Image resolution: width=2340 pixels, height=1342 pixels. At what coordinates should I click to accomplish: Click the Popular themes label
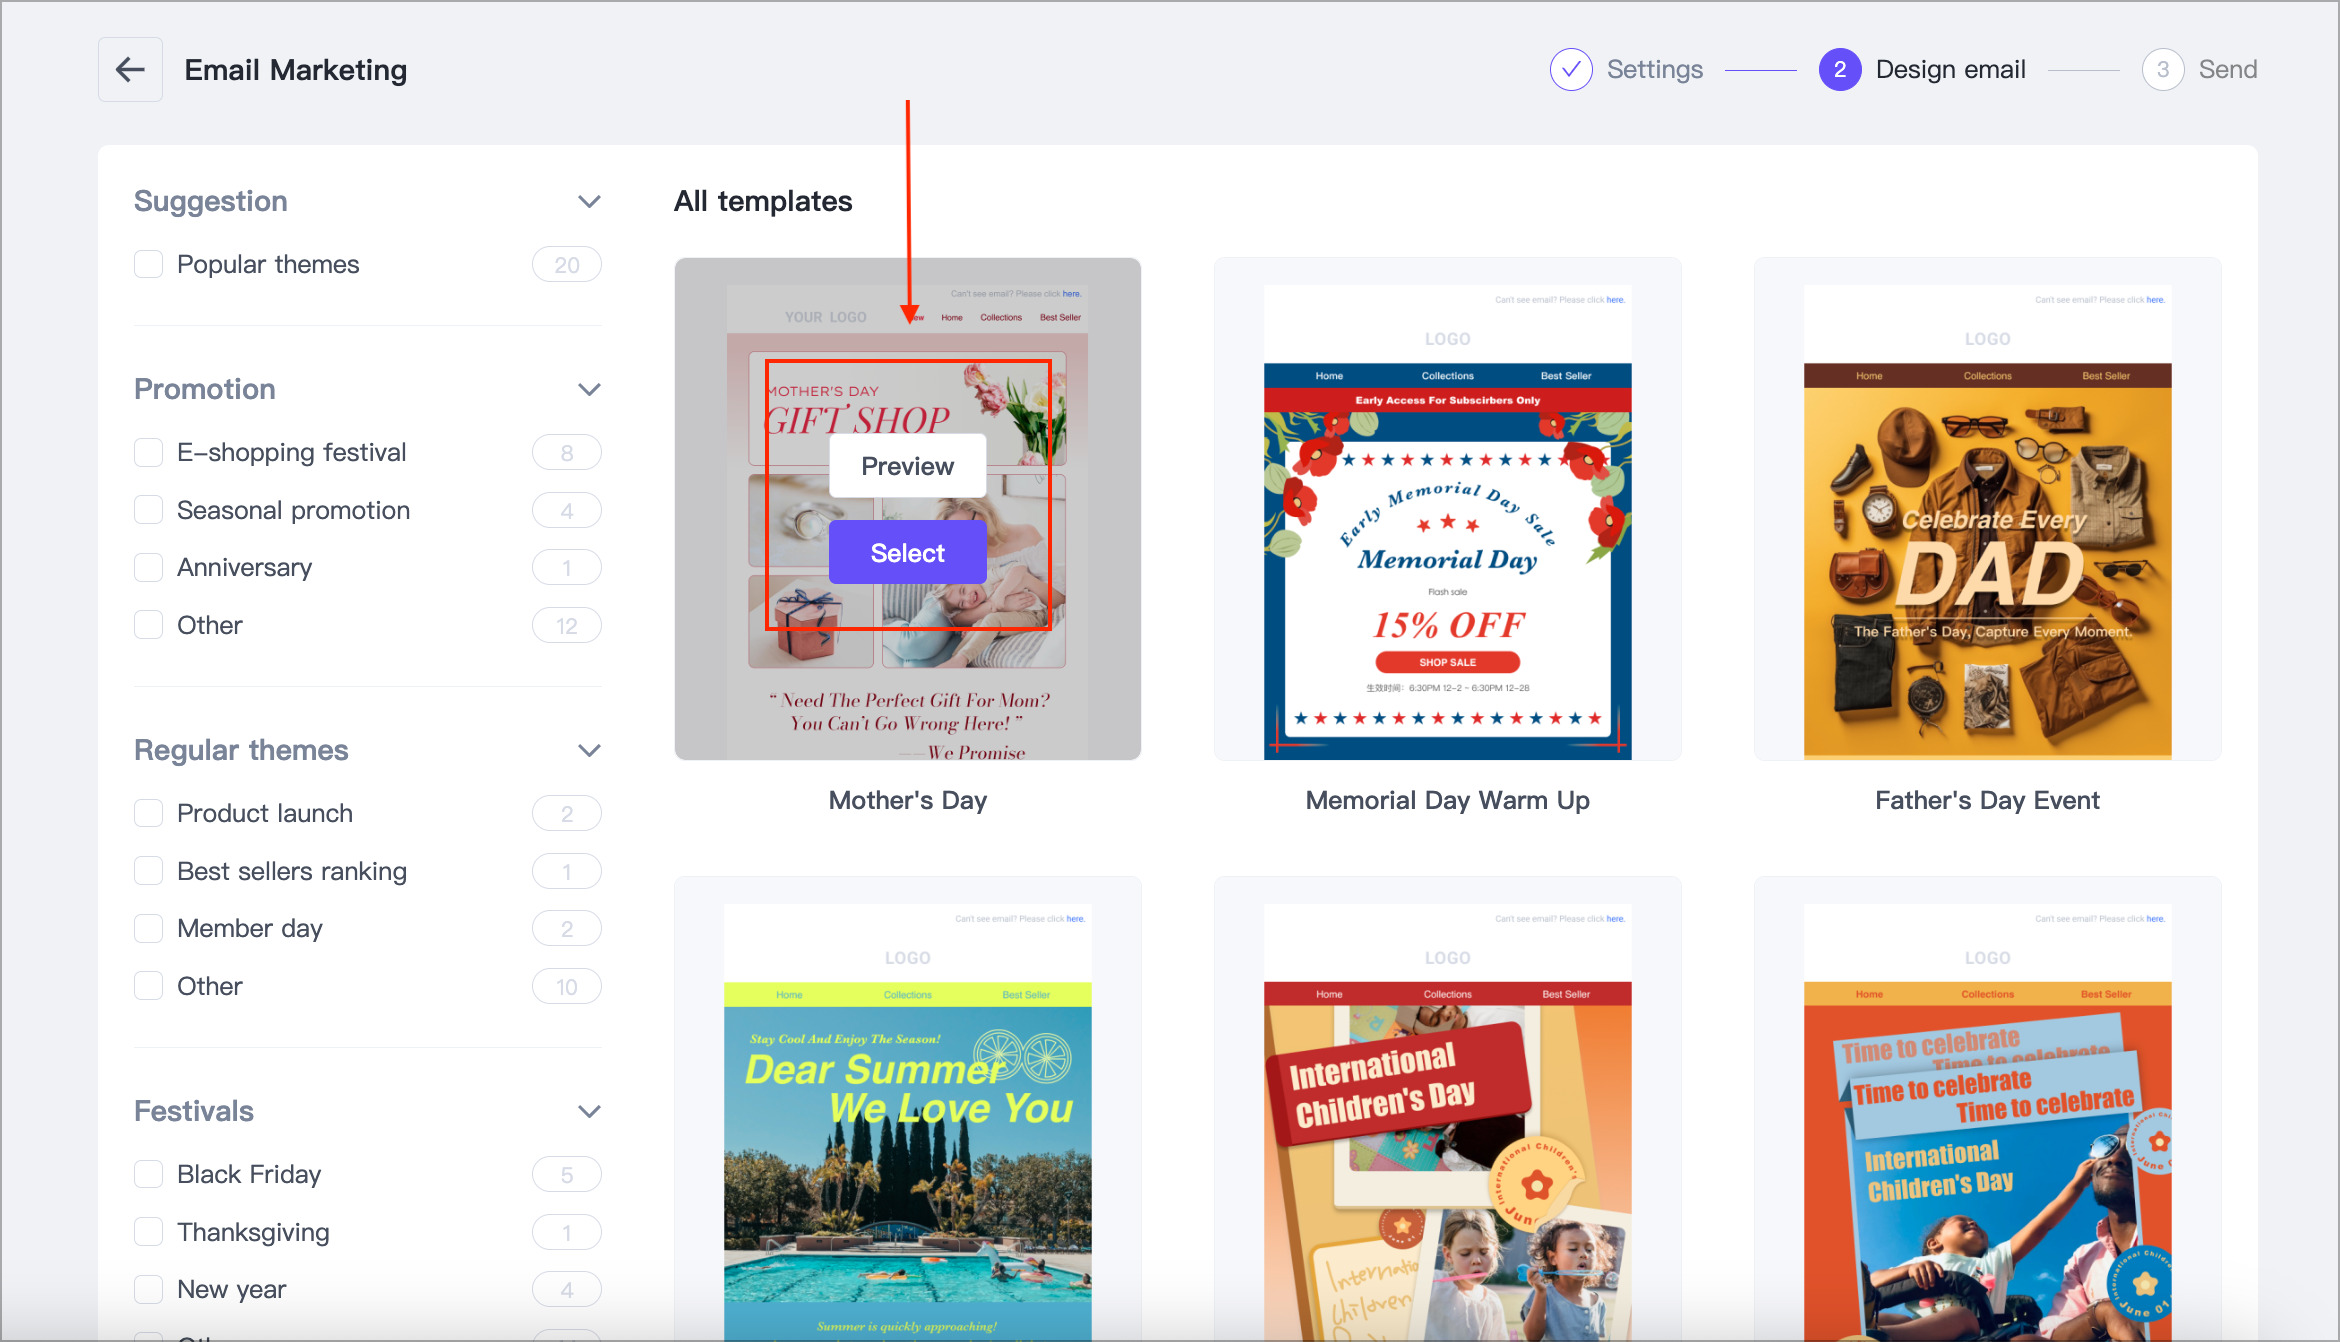268,264
